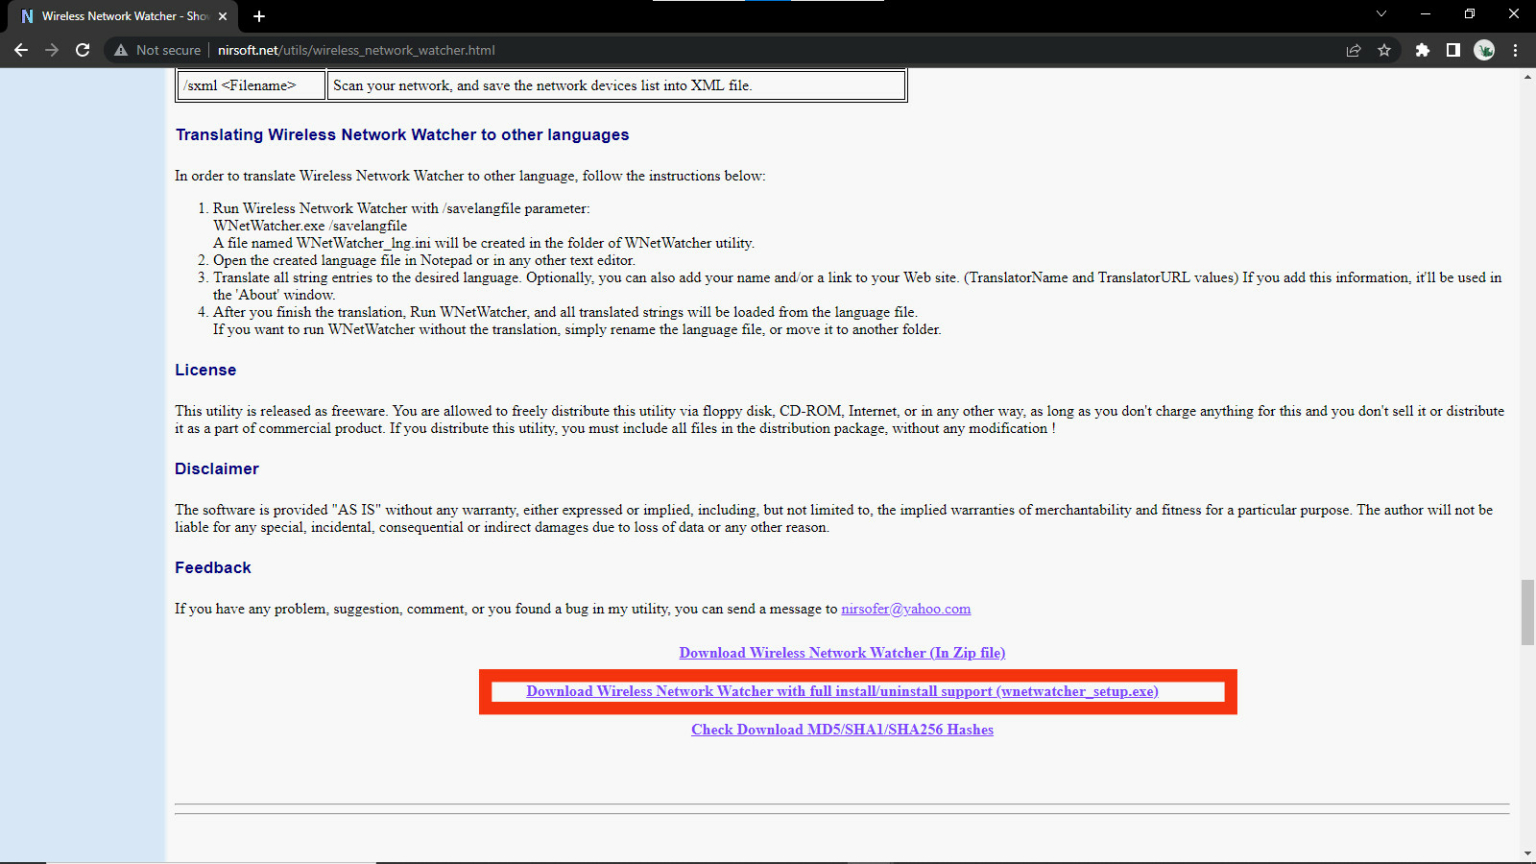The height and width of the screenshot is (864, 1536).
Task: Click the vertical scrollbar thumb
Action: coord(1527,612)
